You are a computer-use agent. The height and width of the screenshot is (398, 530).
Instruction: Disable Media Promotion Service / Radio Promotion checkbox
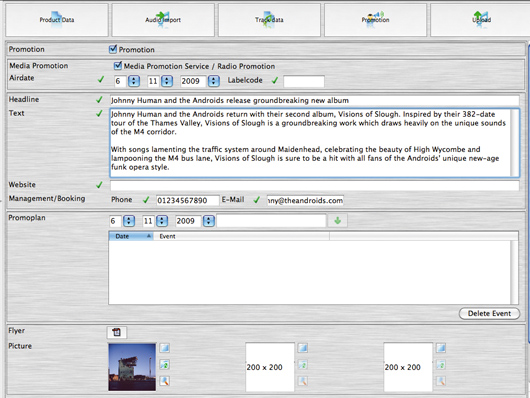click(118, 65)
